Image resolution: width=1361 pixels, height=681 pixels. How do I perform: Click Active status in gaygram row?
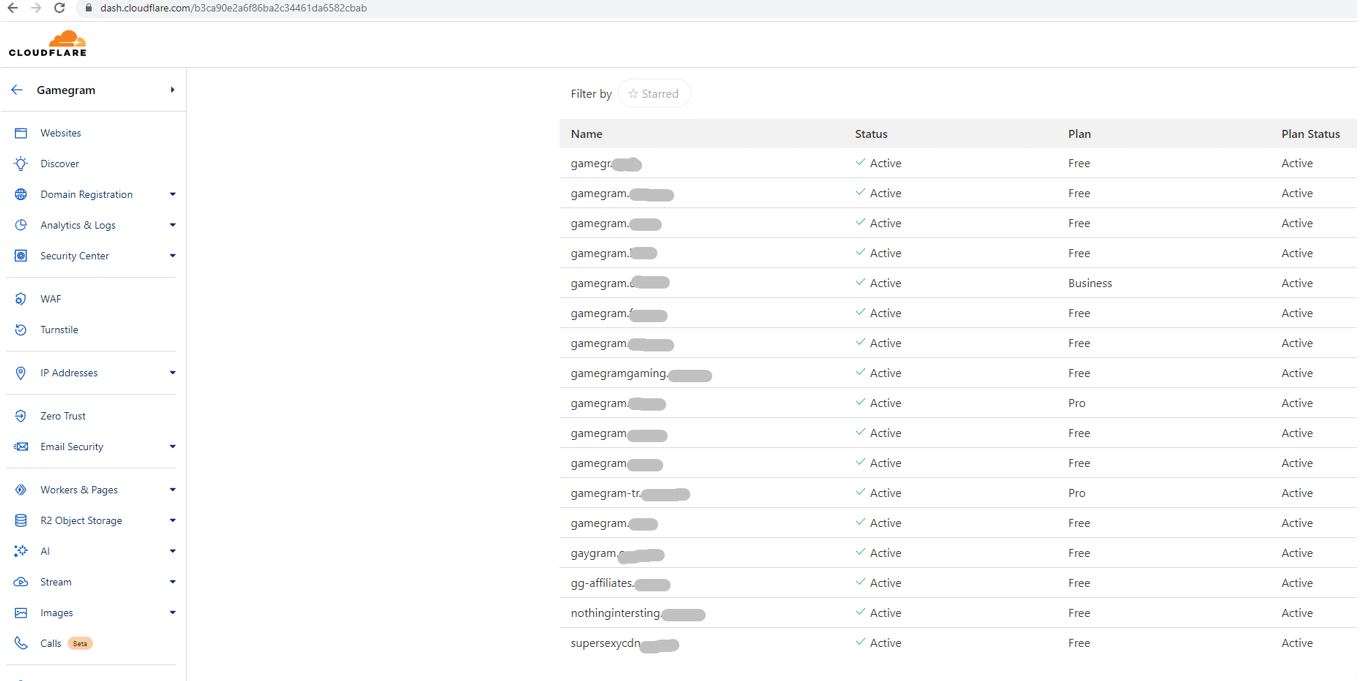tap(878, 553)
